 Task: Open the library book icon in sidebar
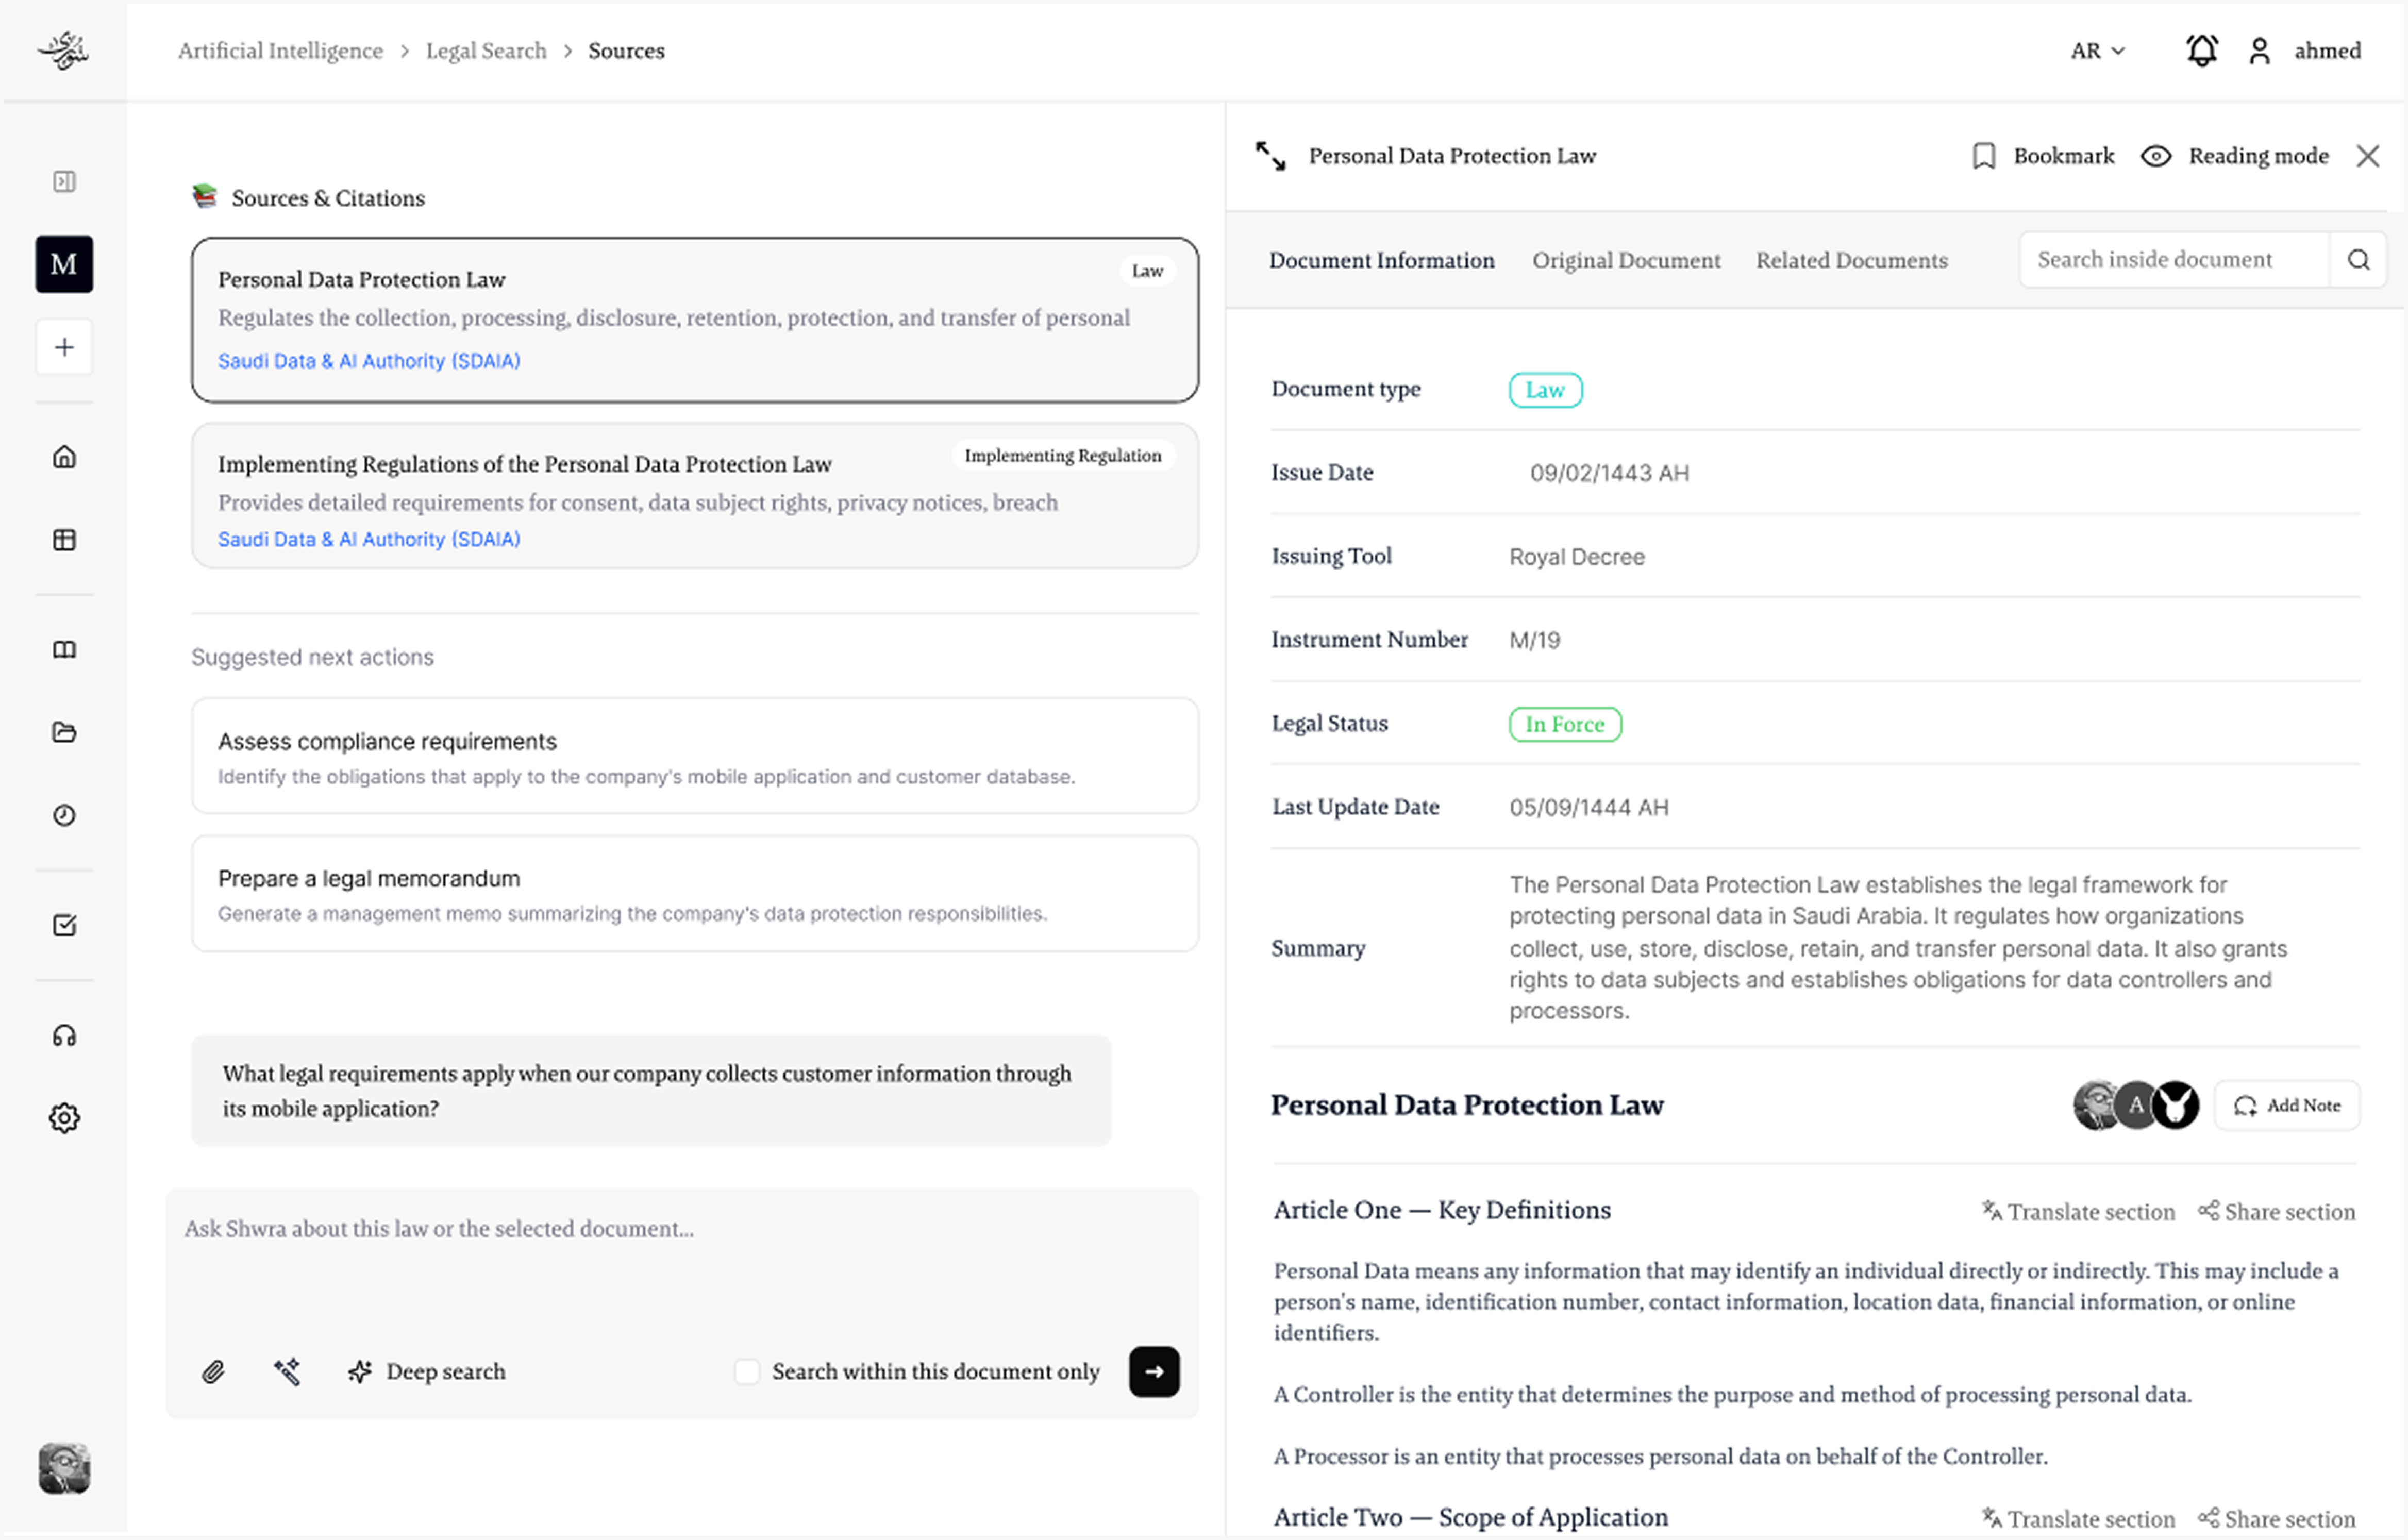[64, 650]
